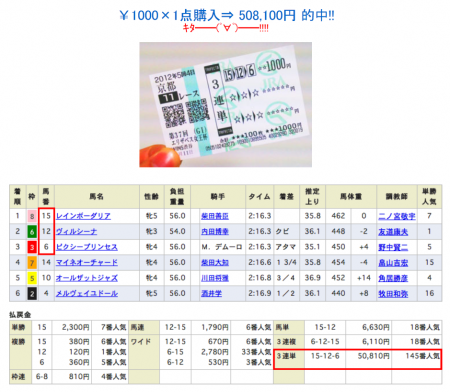Image resolution: width=450 pixels, height=392 pixels.
Task: Click the 馬体重 column header
Action: [351, 196]
